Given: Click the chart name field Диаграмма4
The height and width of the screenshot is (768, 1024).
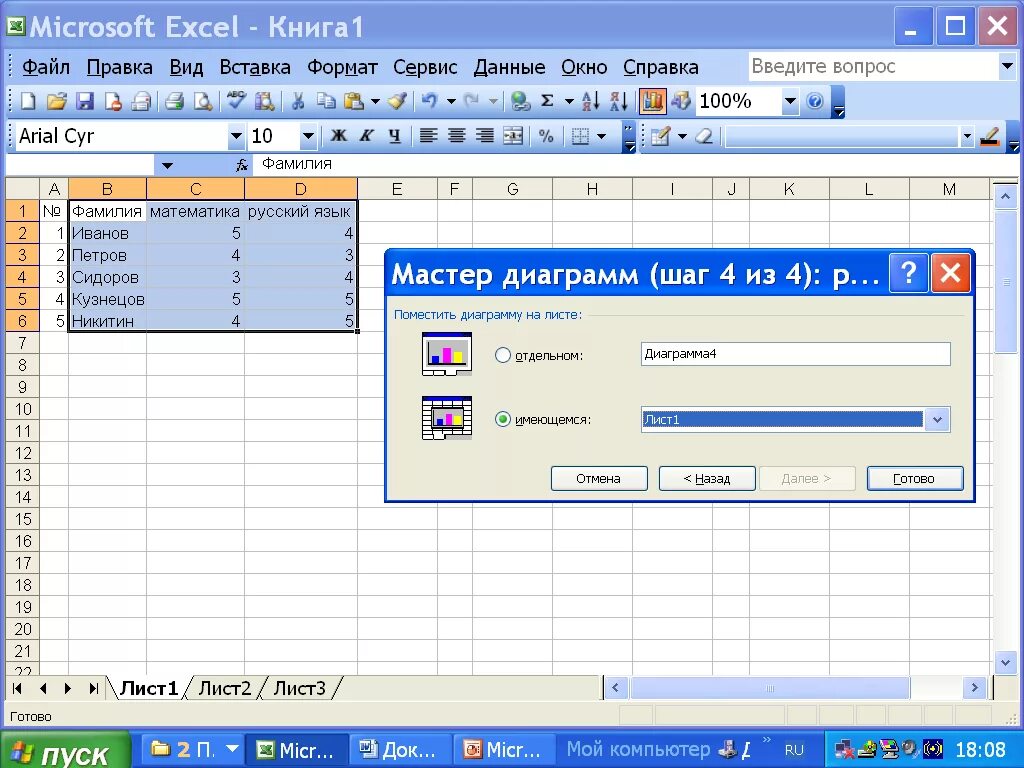Looking at the screenshot, I should click(x=795, y=354).
